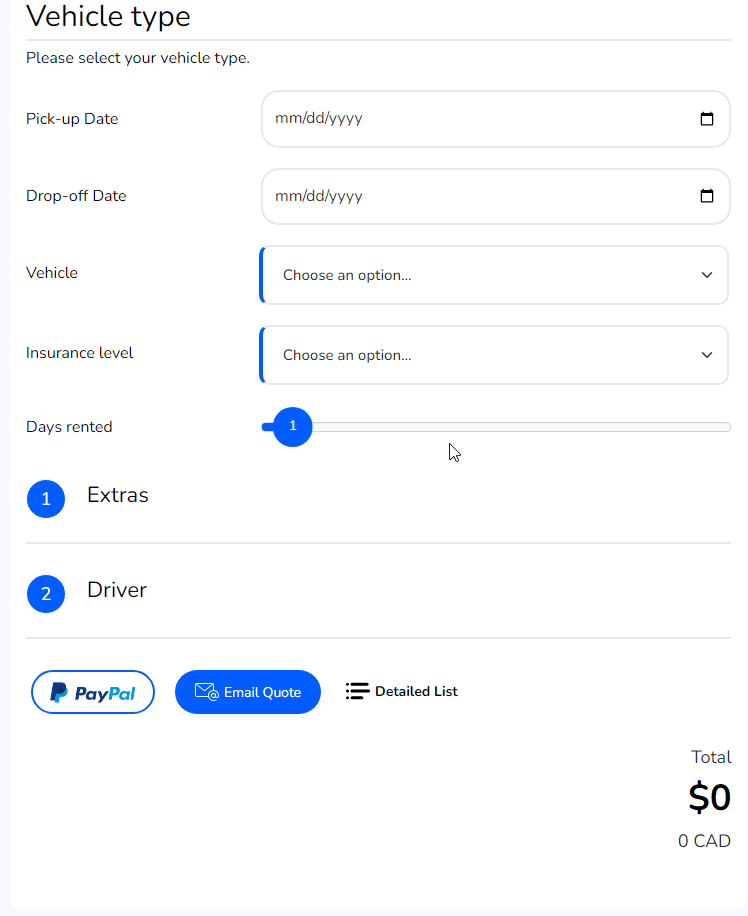Expand the Vehicle dropdown chevron
This screenshot has height=916, width=748.
(x=707, y=275)
